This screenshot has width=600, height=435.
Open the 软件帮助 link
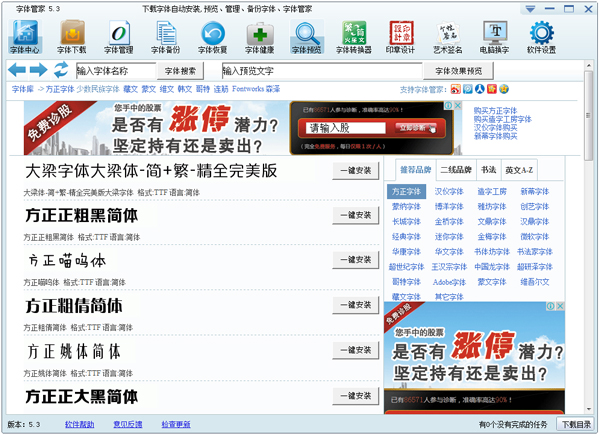point(80,424)
